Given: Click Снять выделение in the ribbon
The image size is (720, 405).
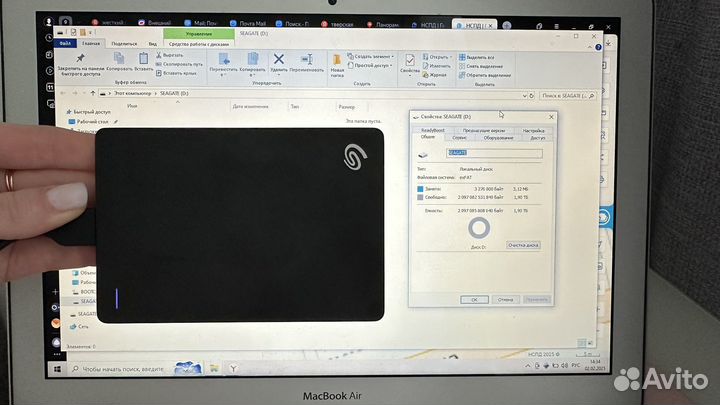Looking at the screenshot, I should (x=481, y=66).
